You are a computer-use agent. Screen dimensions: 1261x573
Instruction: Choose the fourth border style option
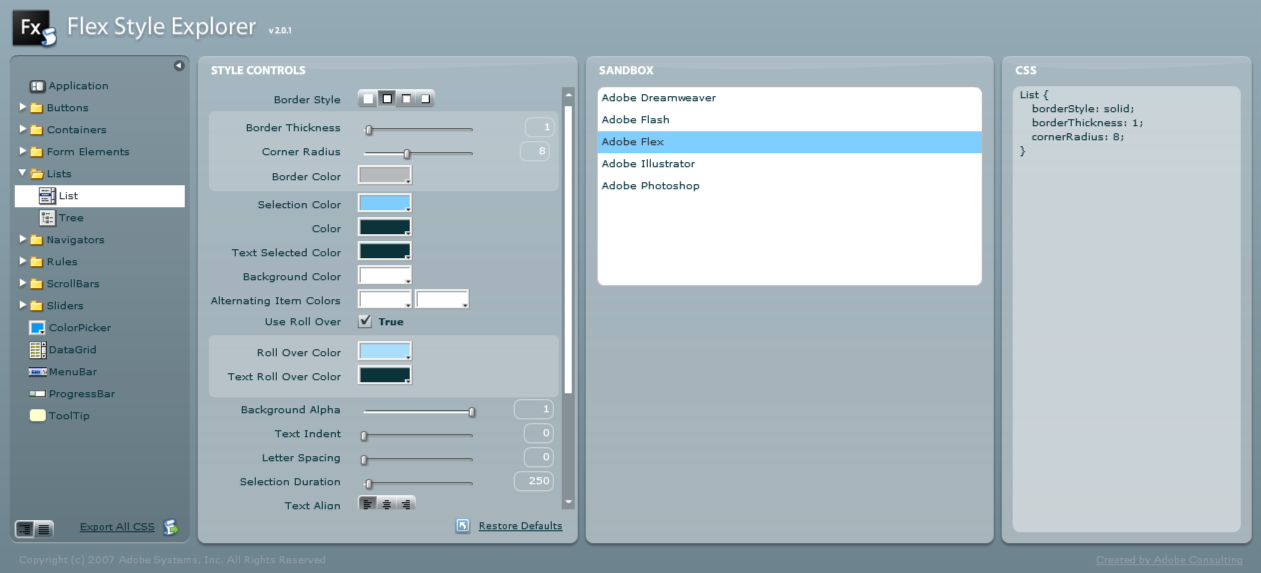click(x=425, y=99)
